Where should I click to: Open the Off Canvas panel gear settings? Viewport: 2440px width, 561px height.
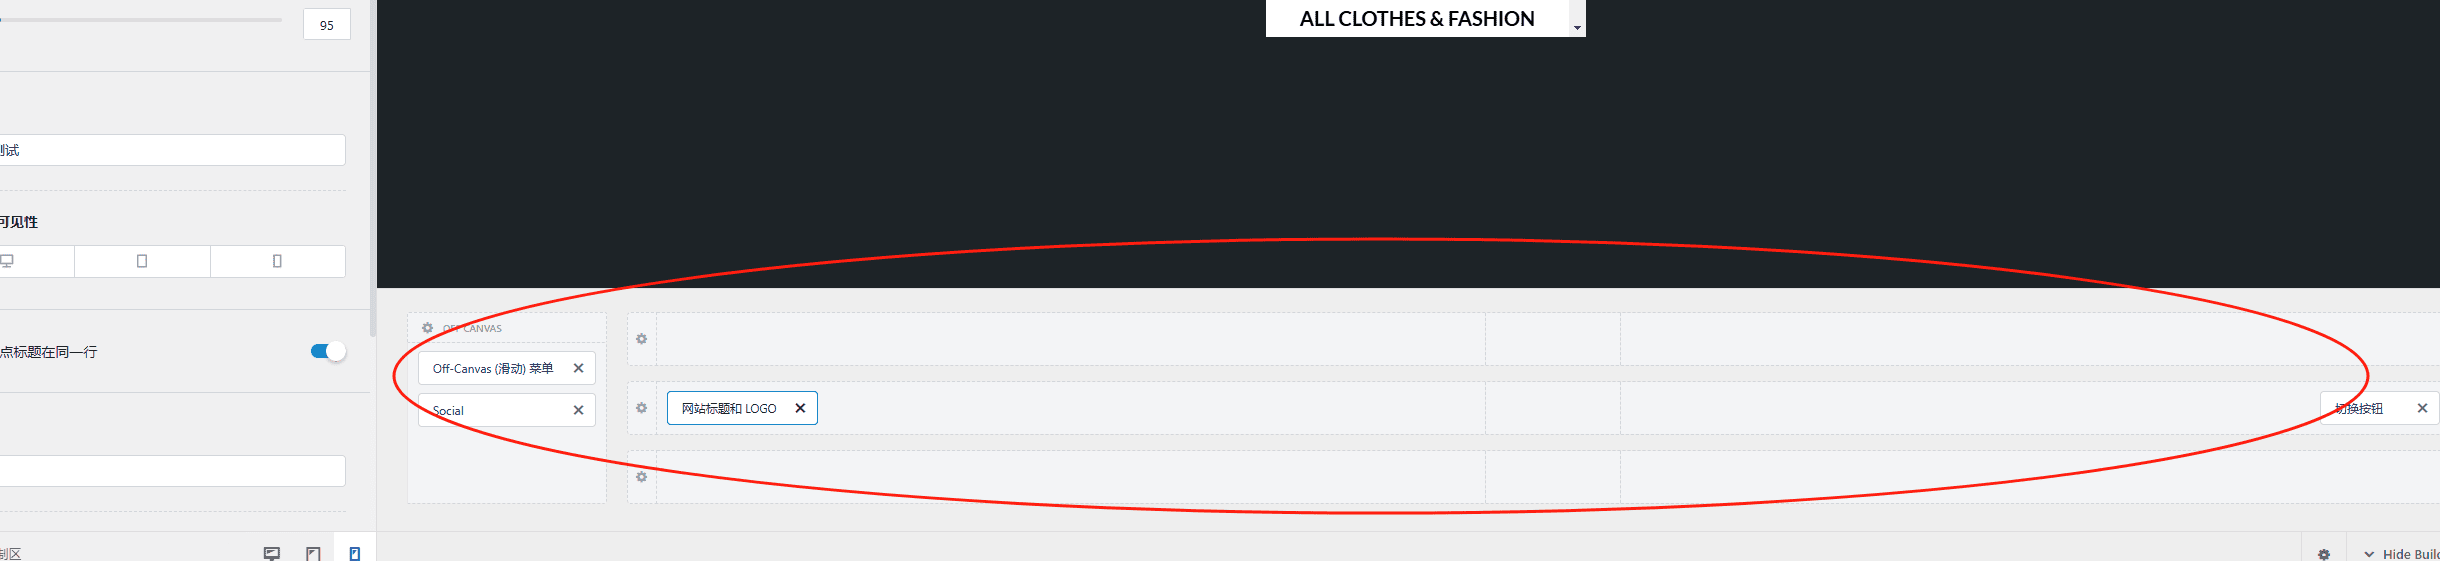pos(428,328)
